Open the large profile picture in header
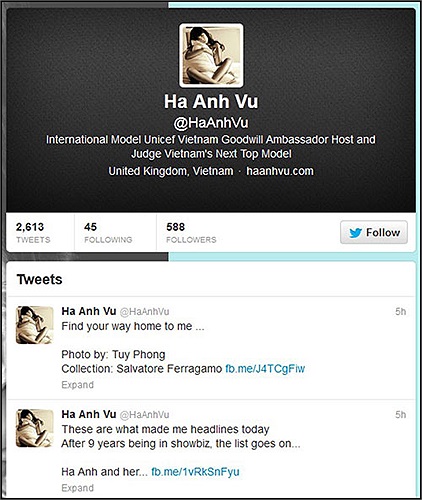Screen dimensions: 422x500 (x=211, y=55)
